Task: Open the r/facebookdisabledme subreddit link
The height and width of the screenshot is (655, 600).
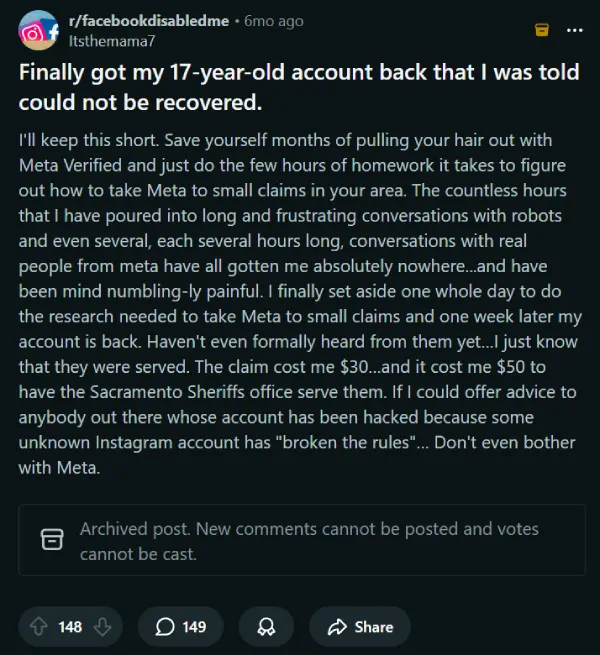Action: (x=144, y=21)
